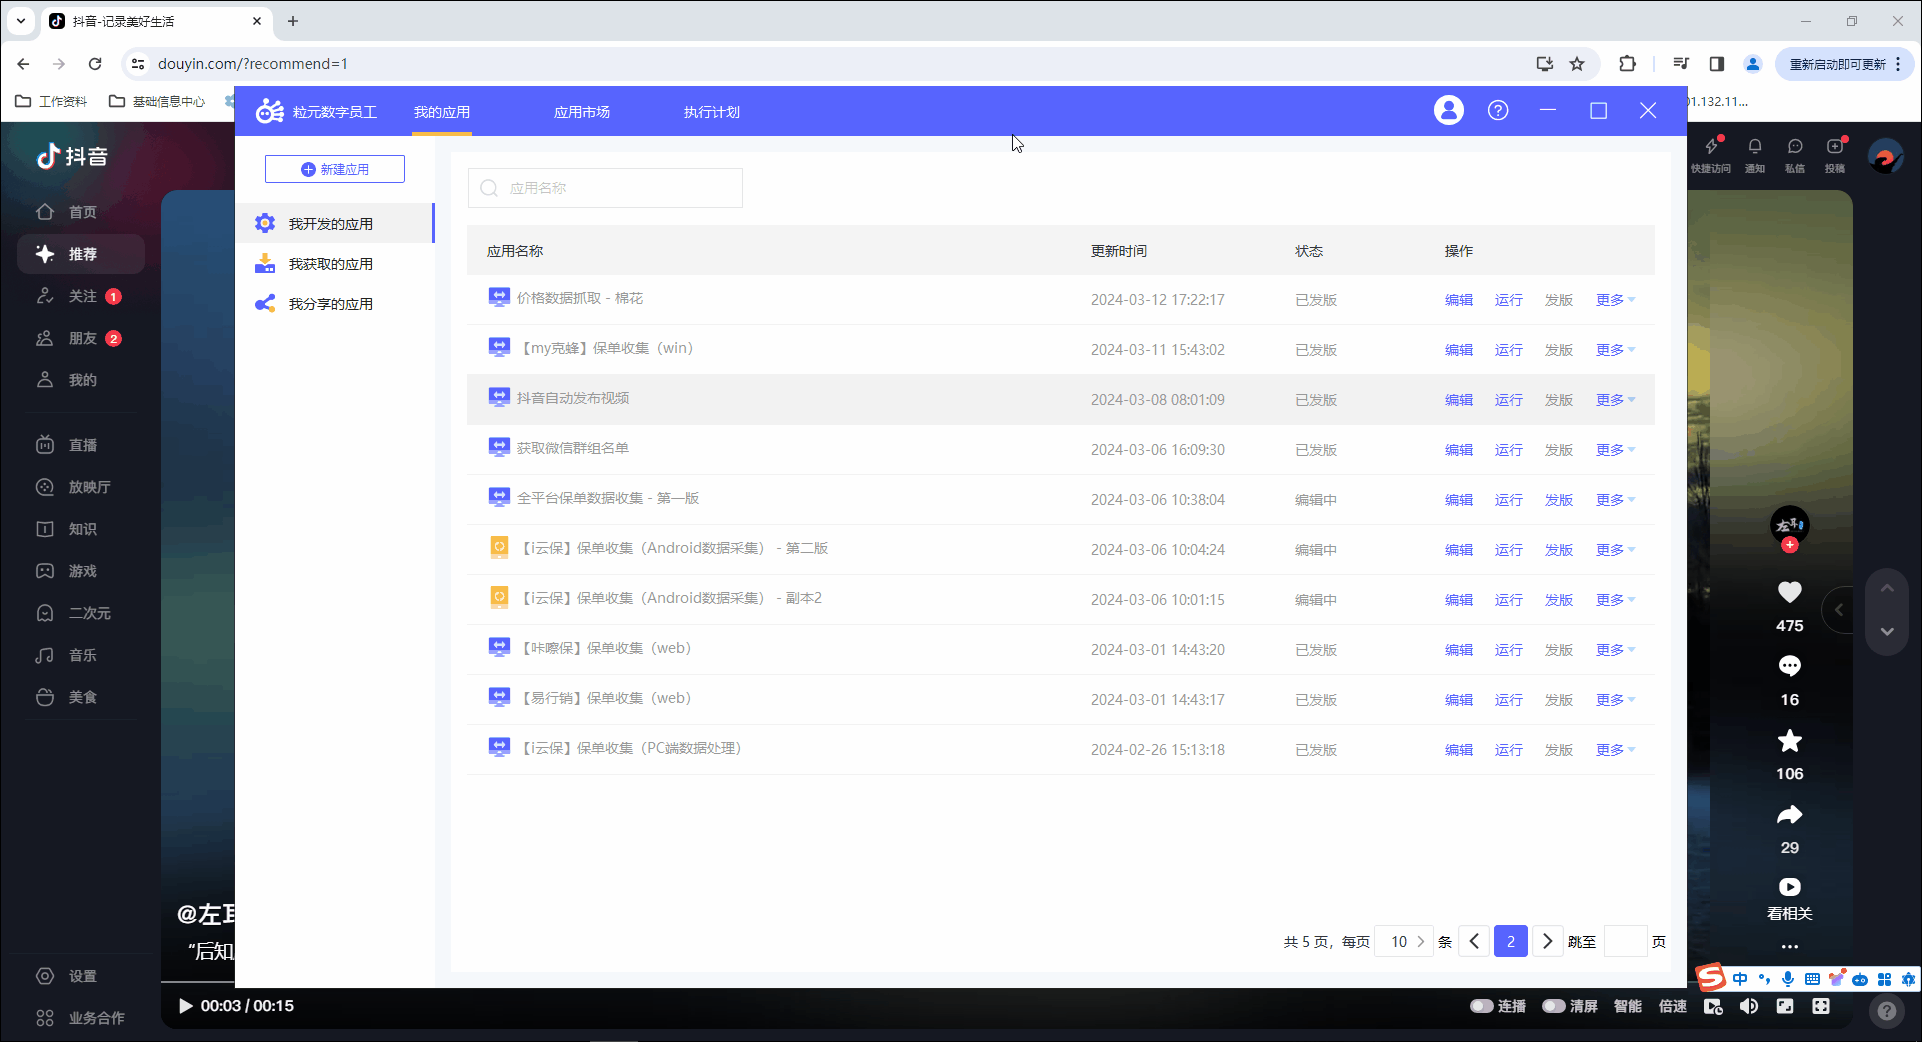Screen dimensions: 1922x1042
Task: Go to the next page of applications
Action: pyautogui.click(x=1547, y=941)
